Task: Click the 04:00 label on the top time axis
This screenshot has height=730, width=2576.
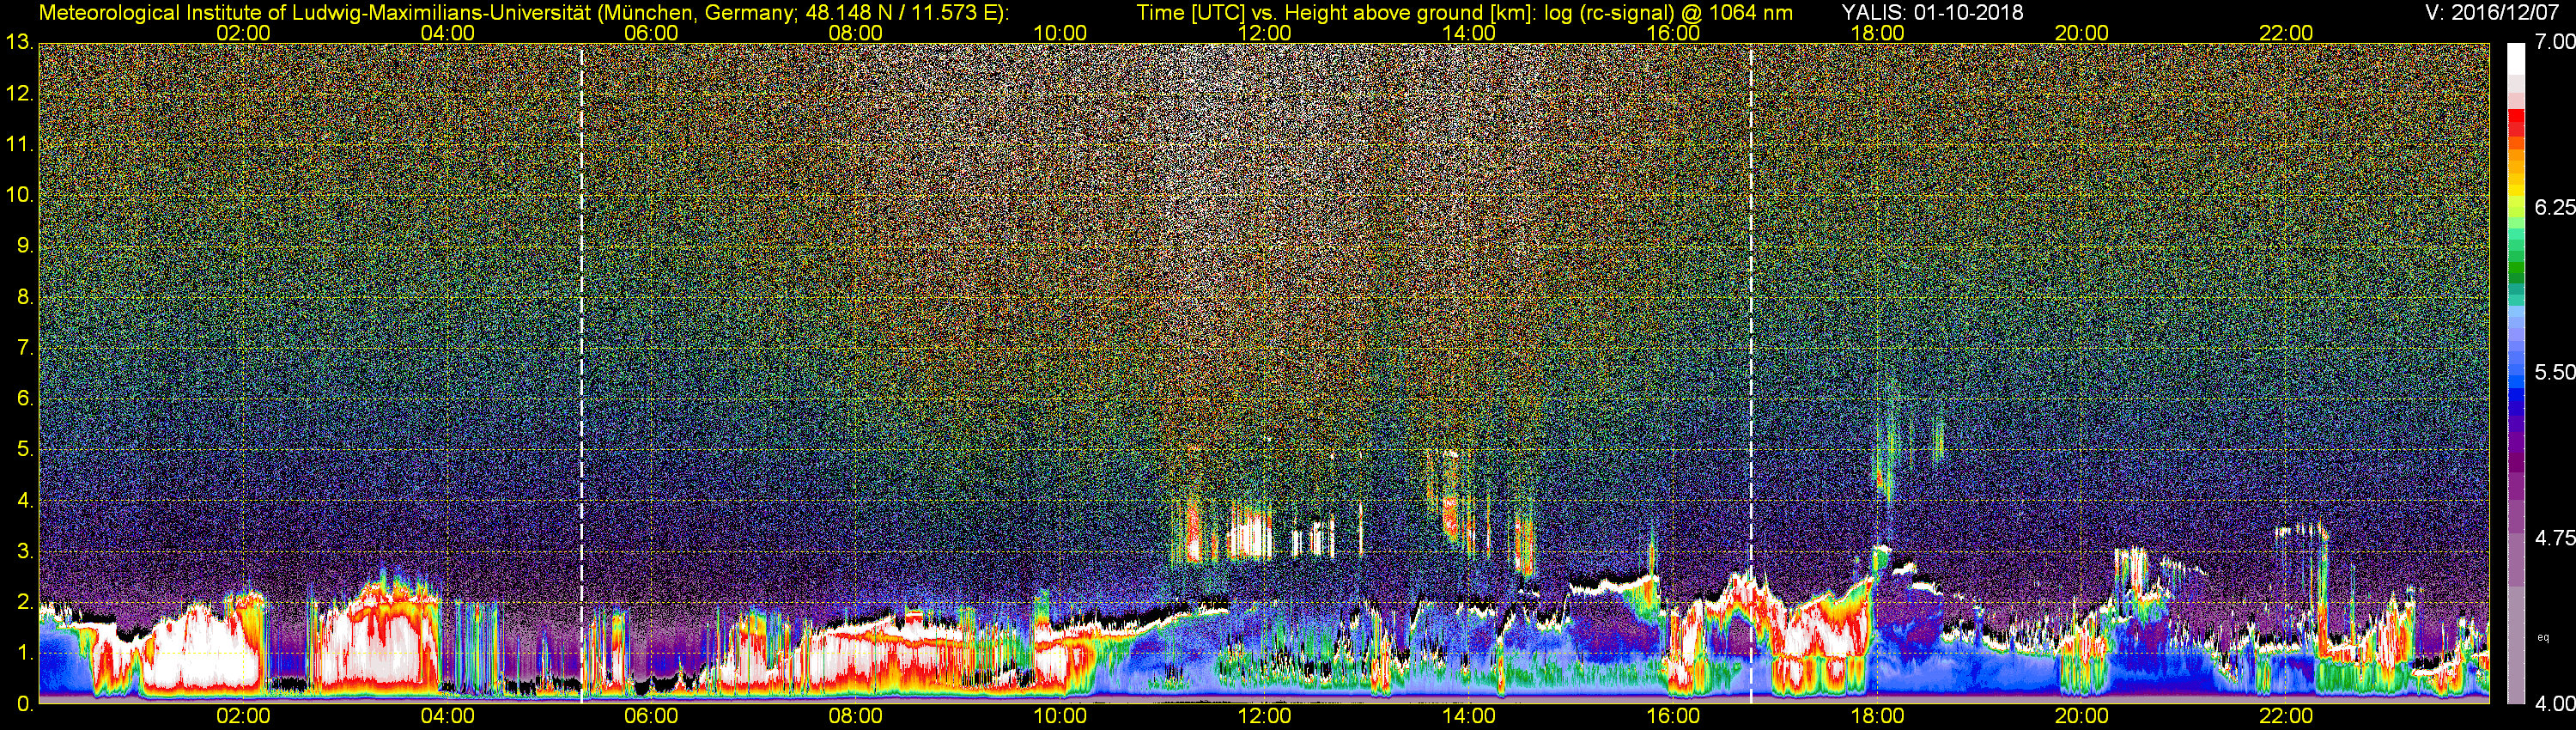Action: (x=447, y=33)
